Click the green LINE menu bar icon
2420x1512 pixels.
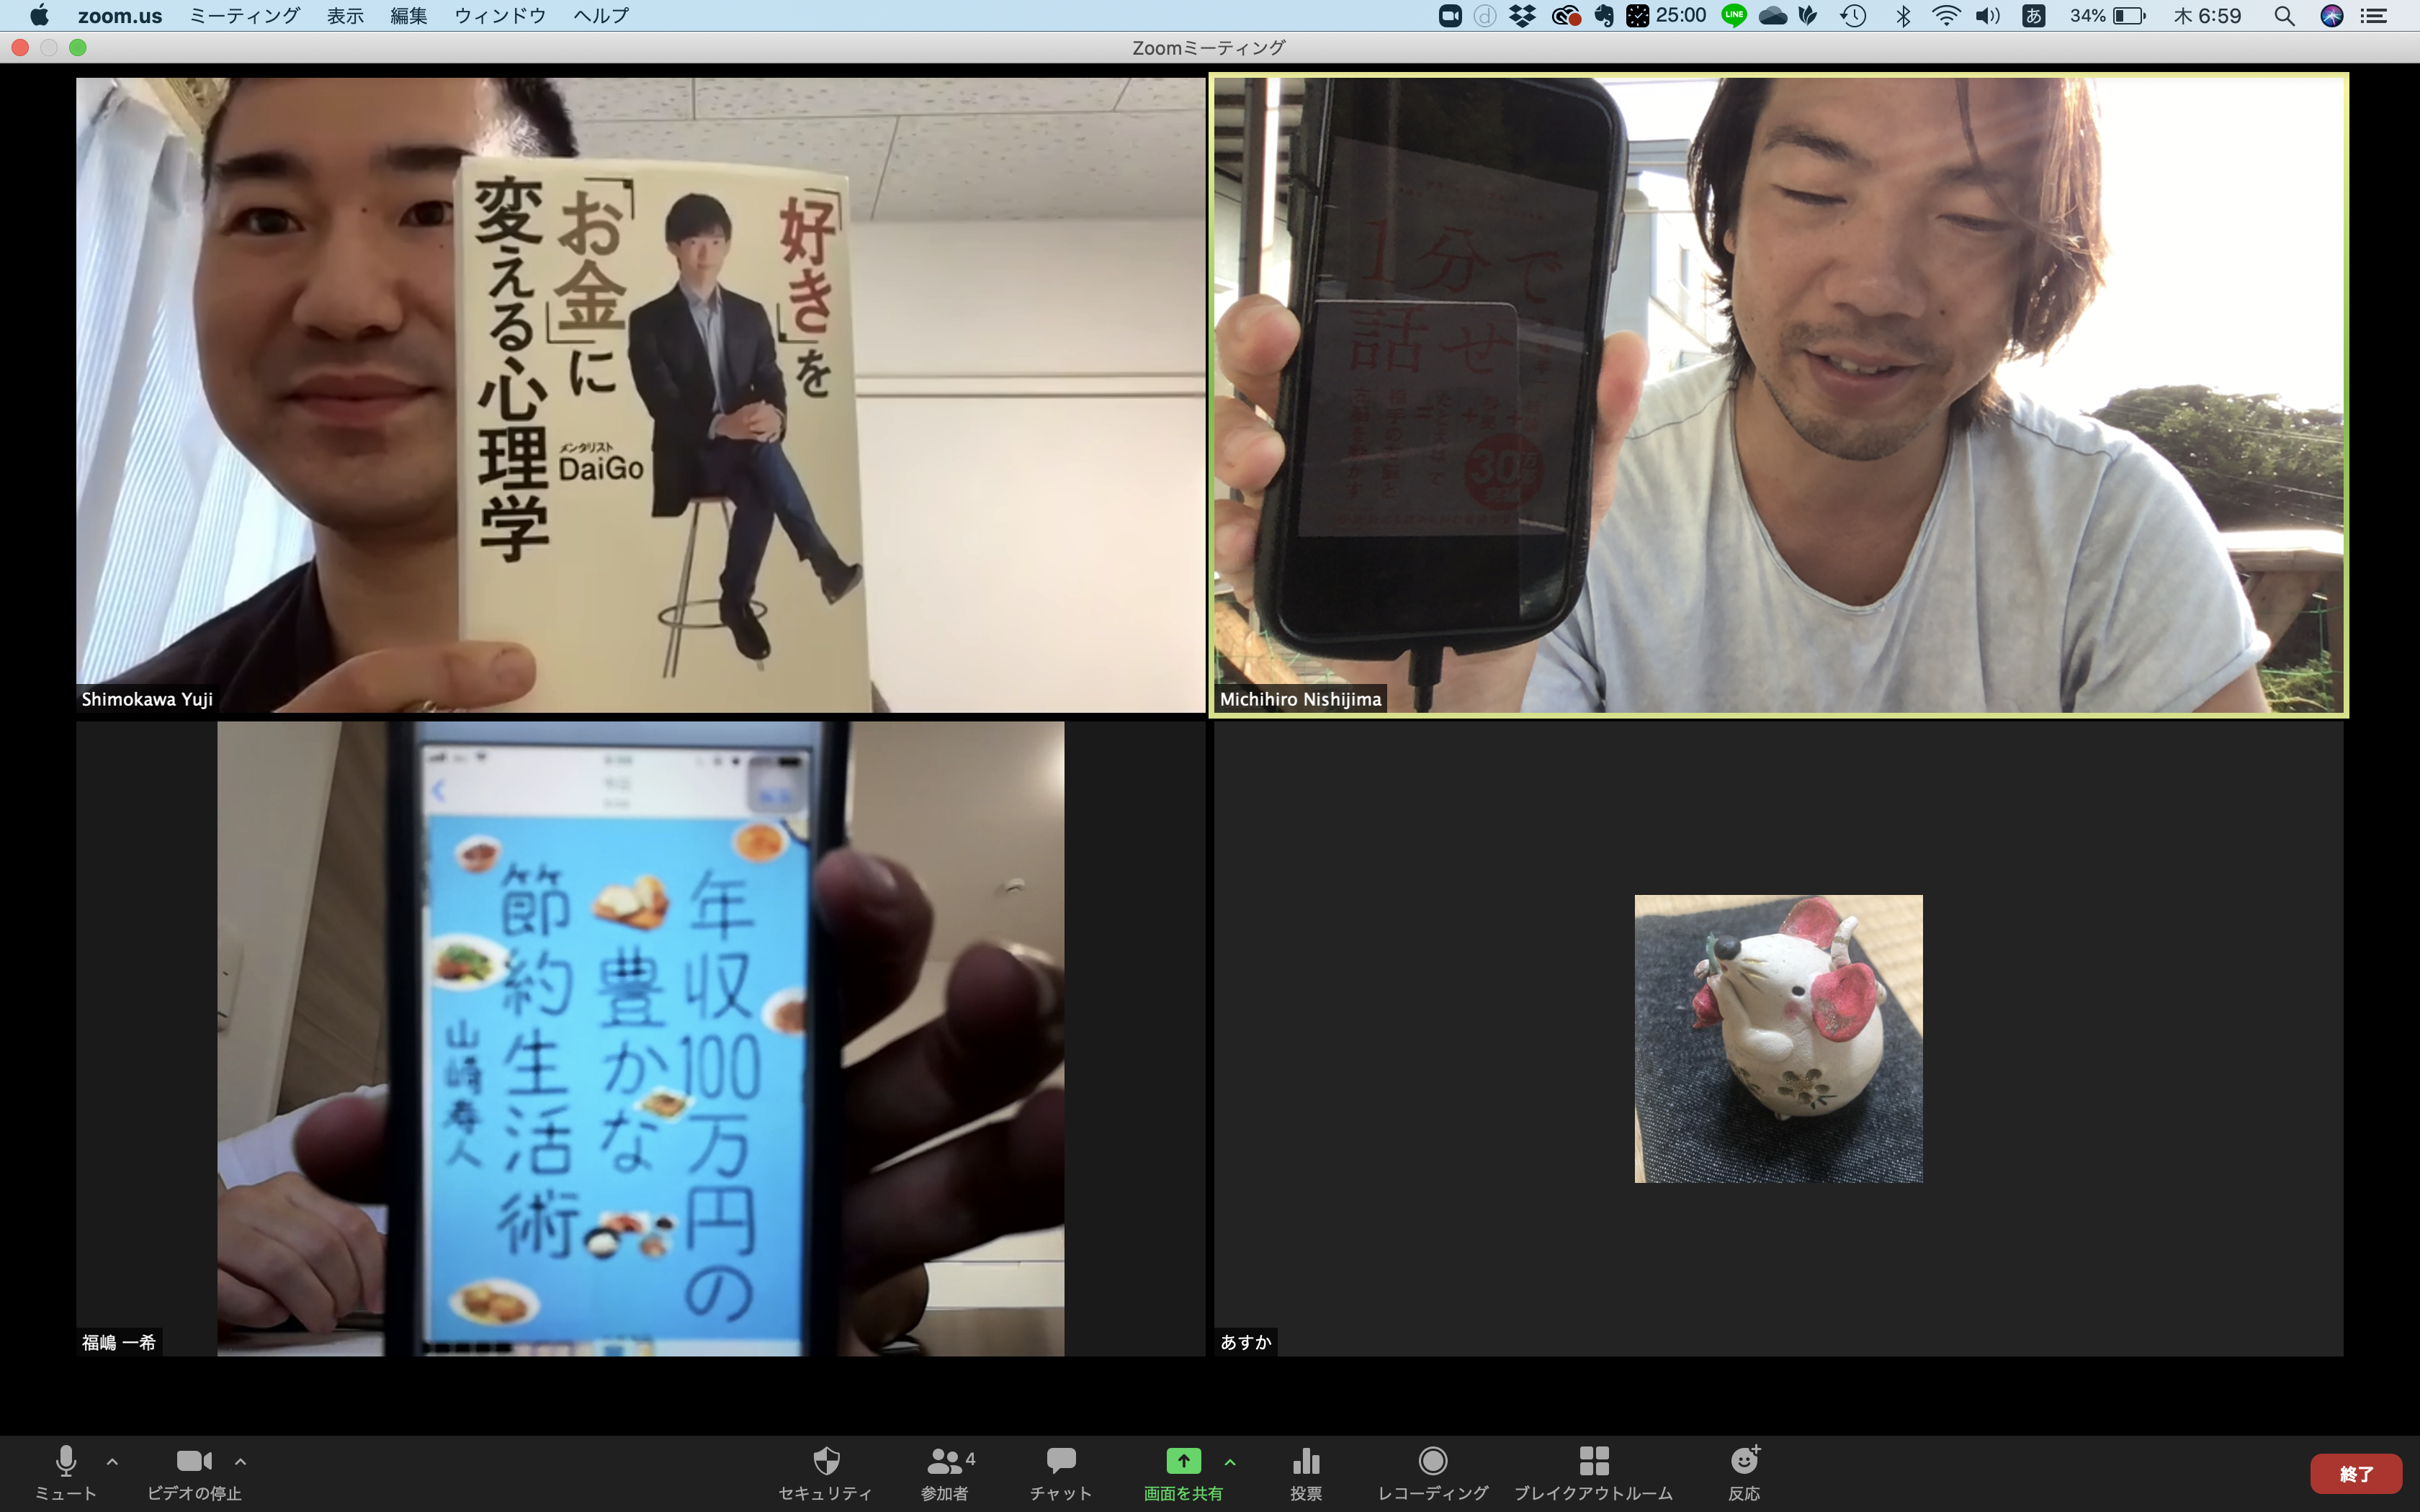[x=1734, y=15]
